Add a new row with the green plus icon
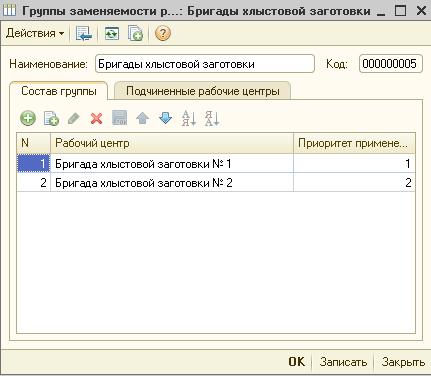This screenshot has height=376, width=431. [28, 118]
